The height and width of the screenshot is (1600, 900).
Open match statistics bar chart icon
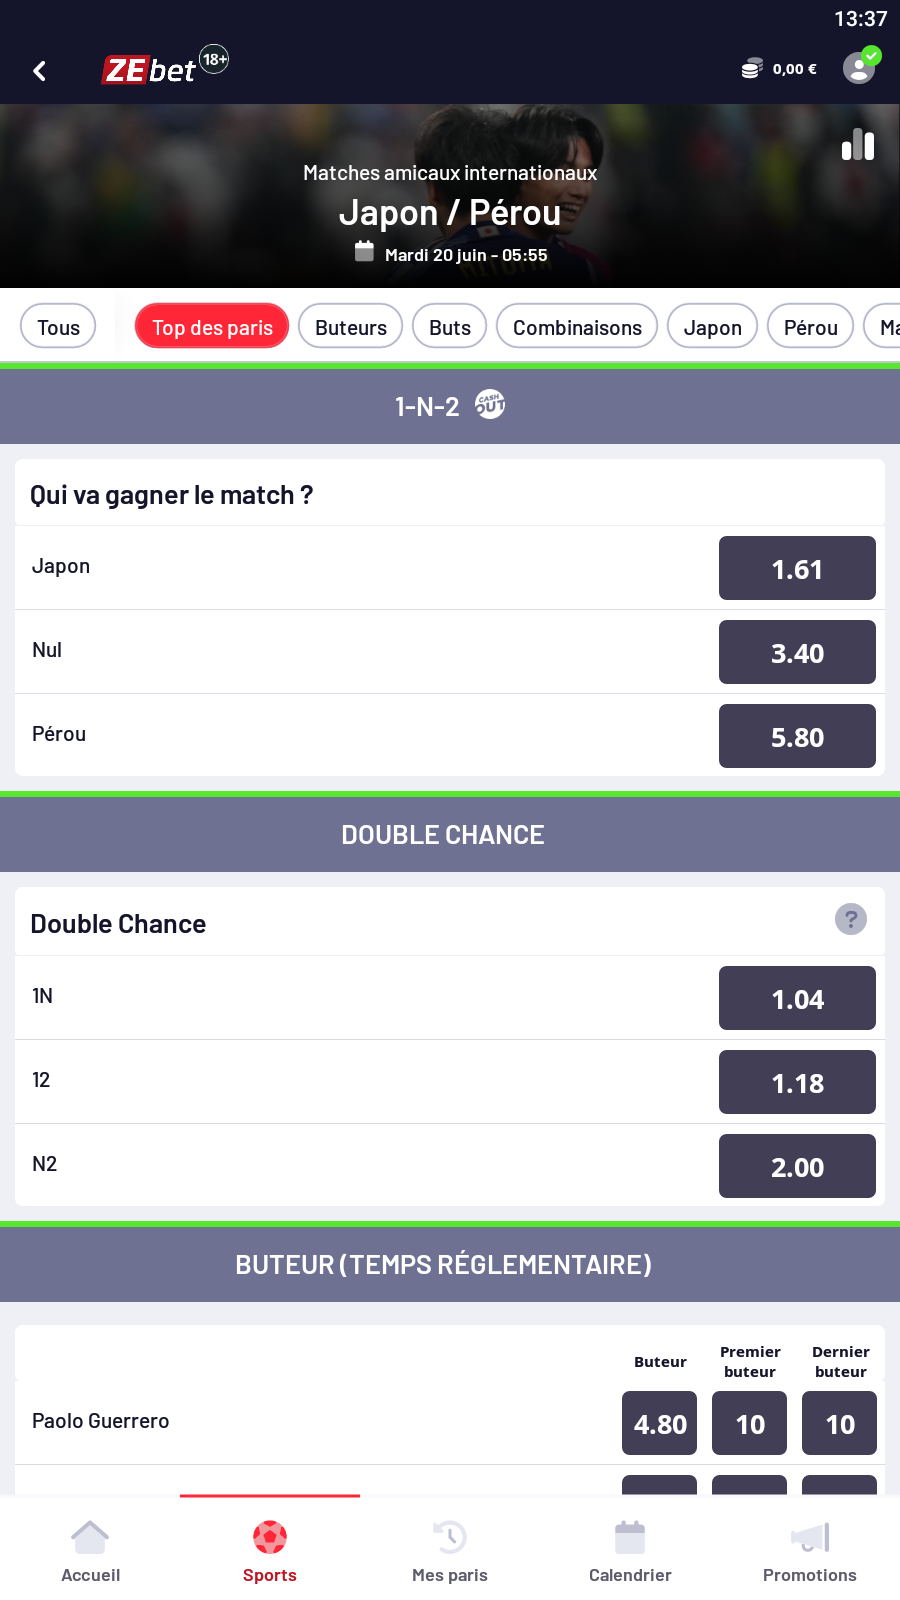coord(858,145)
